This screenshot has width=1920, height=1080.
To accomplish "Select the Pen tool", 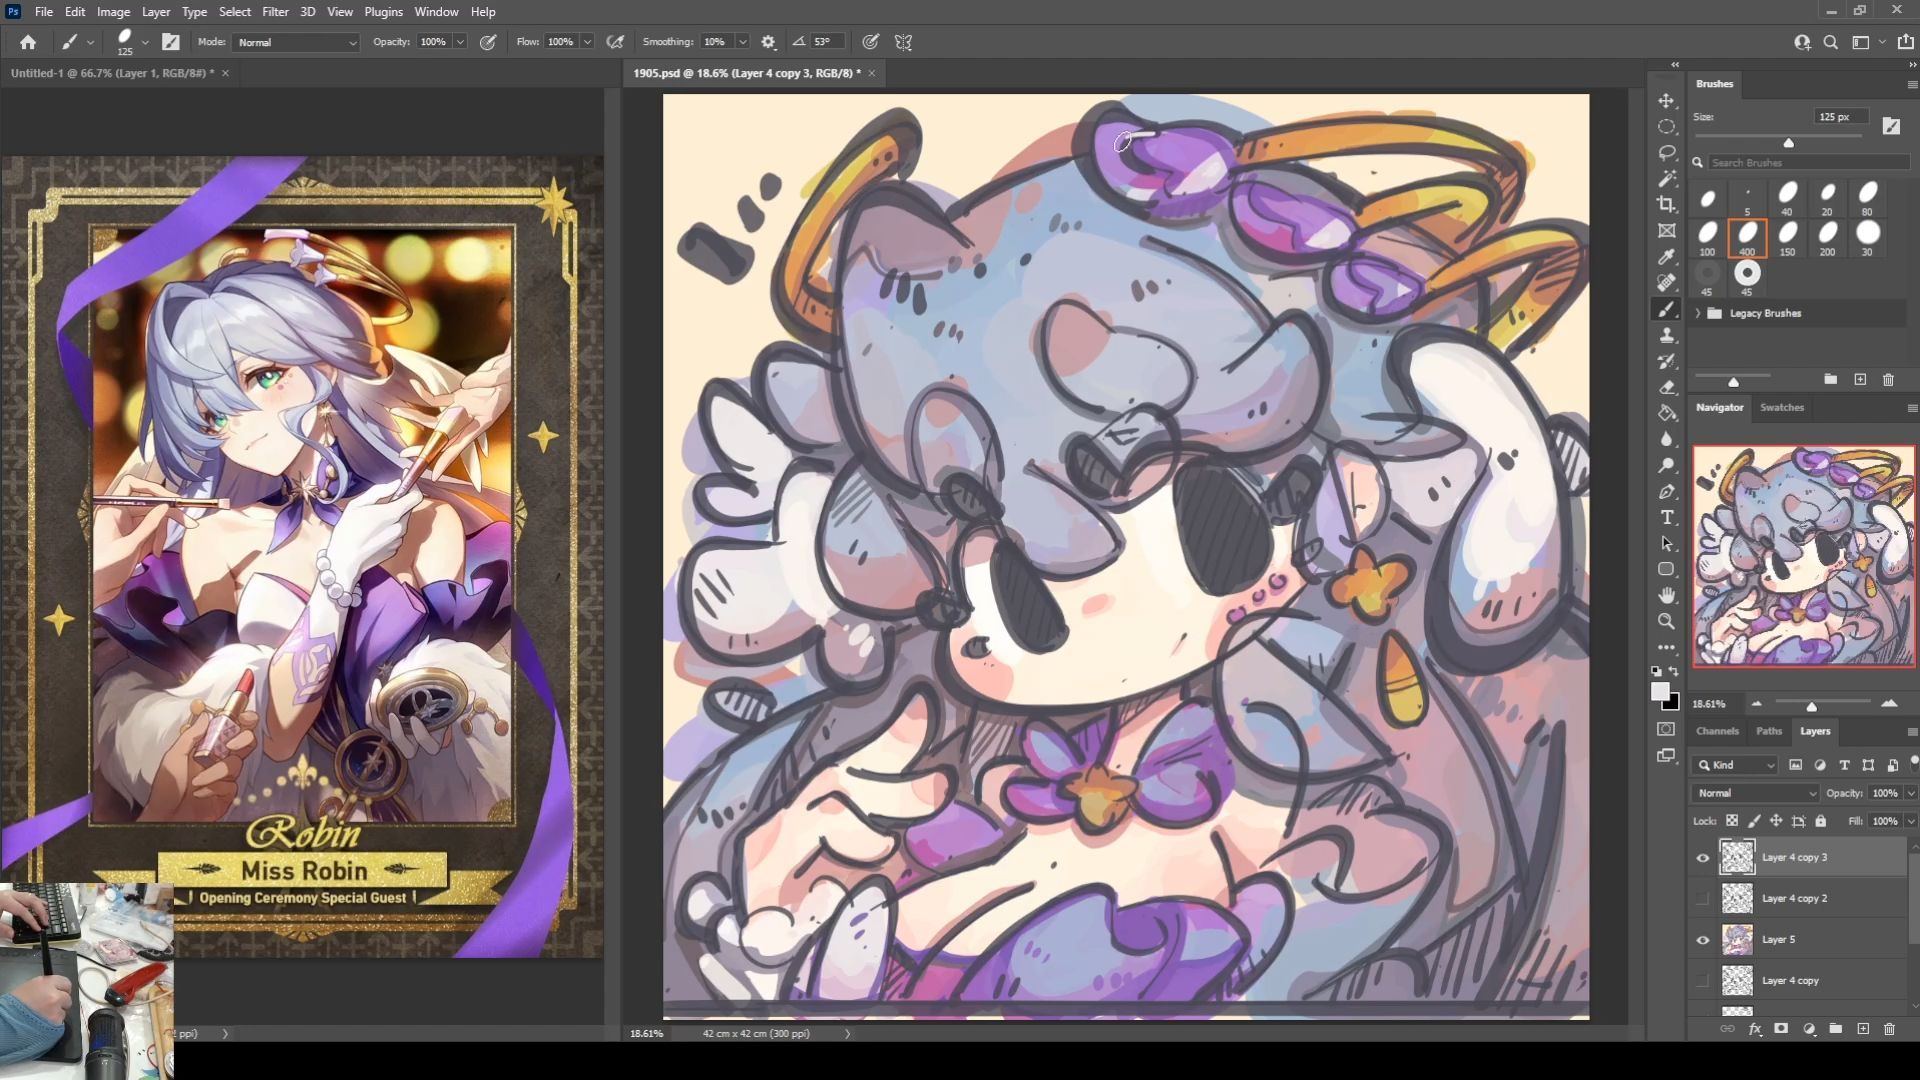I will pyautogui.click(x=1666, y=491).
